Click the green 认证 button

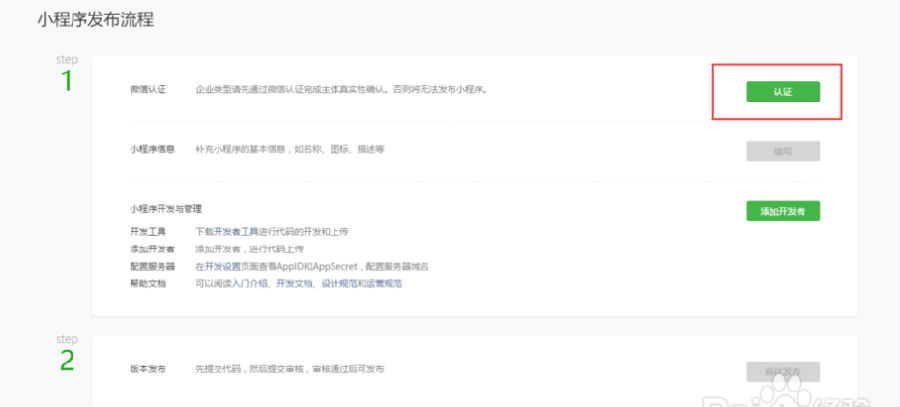point(783,92)
